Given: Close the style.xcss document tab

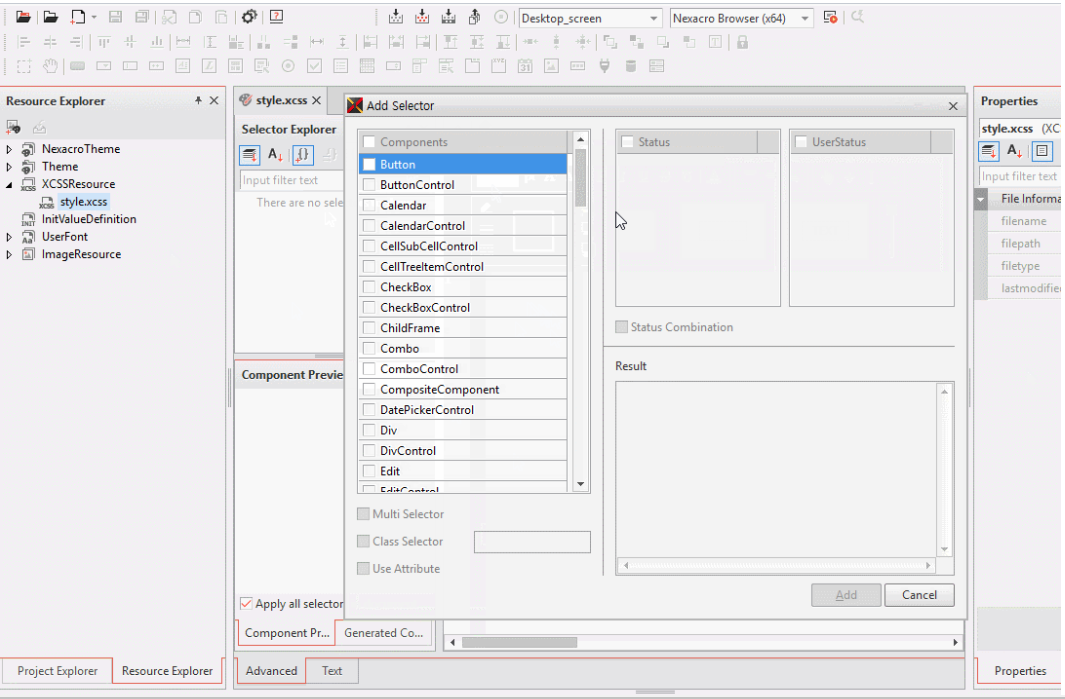Looking at the screenshot, I should pyautogui.click(x=317, y=101).
